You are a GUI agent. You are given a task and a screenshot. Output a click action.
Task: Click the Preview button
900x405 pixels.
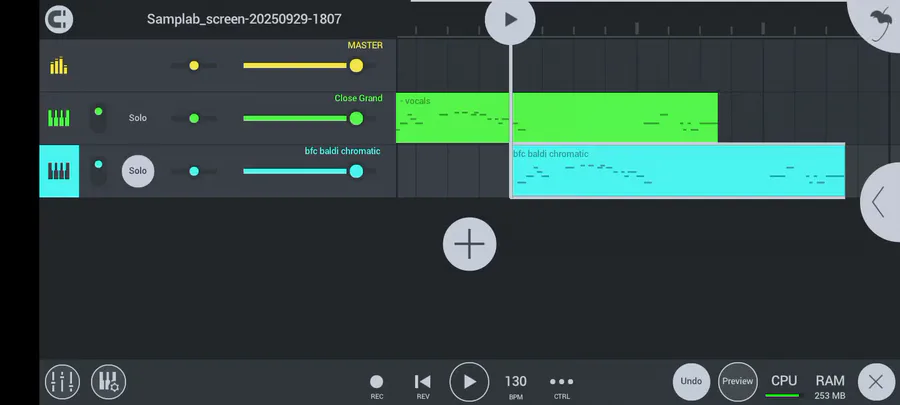(x=738, y=381)
